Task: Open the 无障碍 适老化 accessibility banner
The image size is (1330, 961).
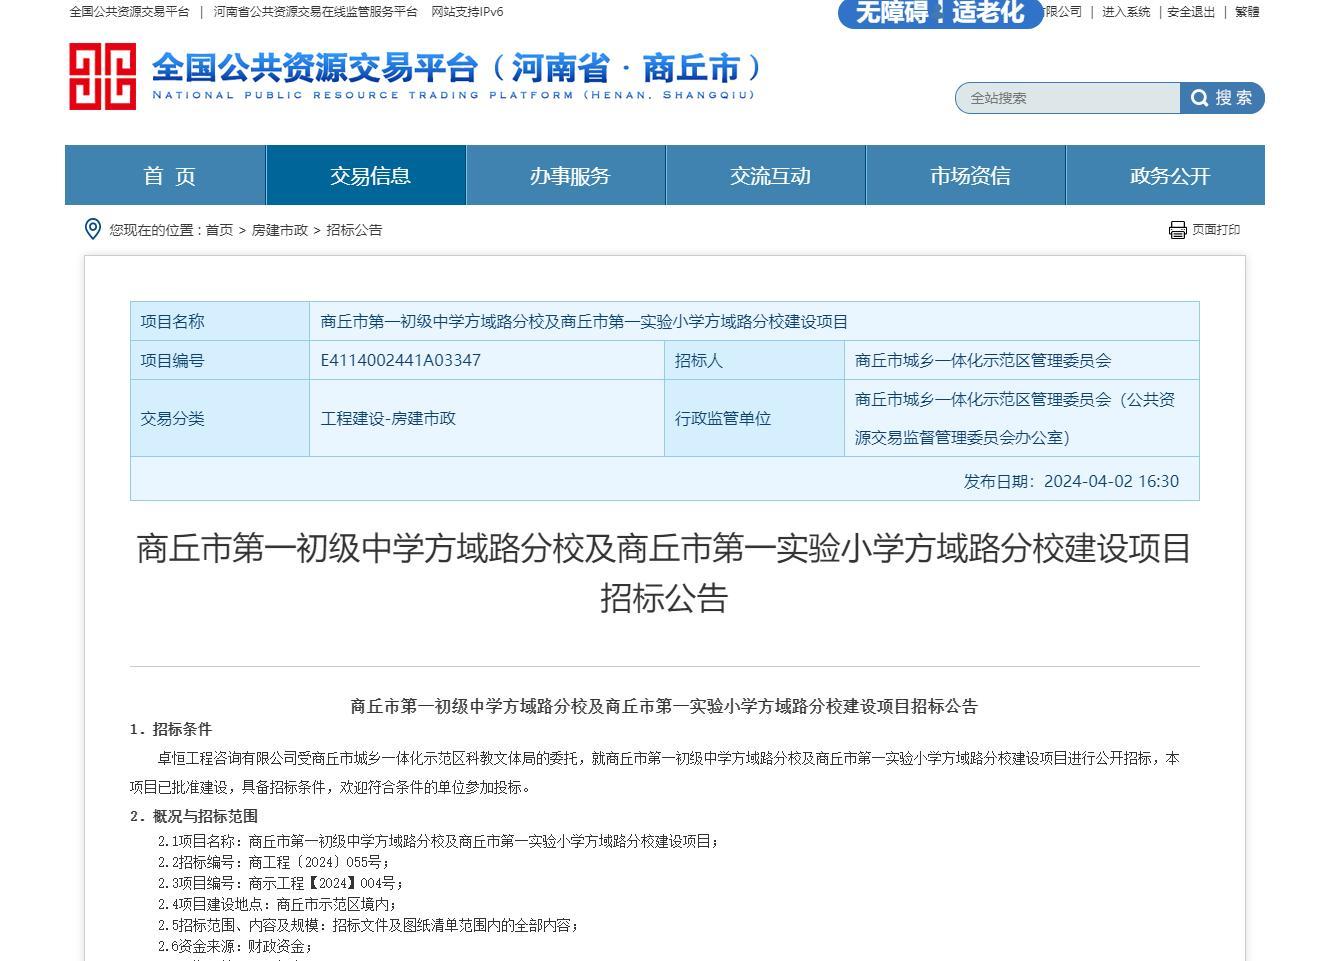Action: coord(939,13)
